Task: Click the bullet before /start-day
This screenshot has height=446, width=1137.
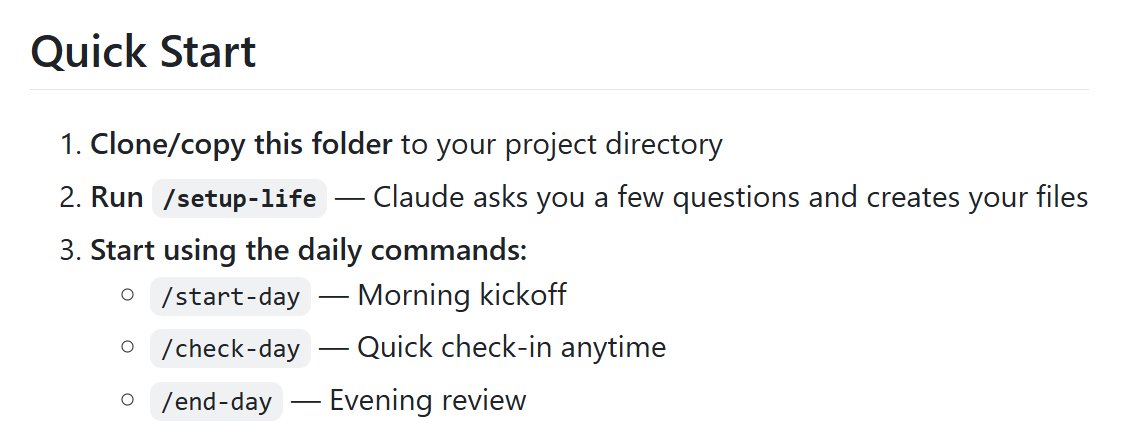Action: coord(127,295)
